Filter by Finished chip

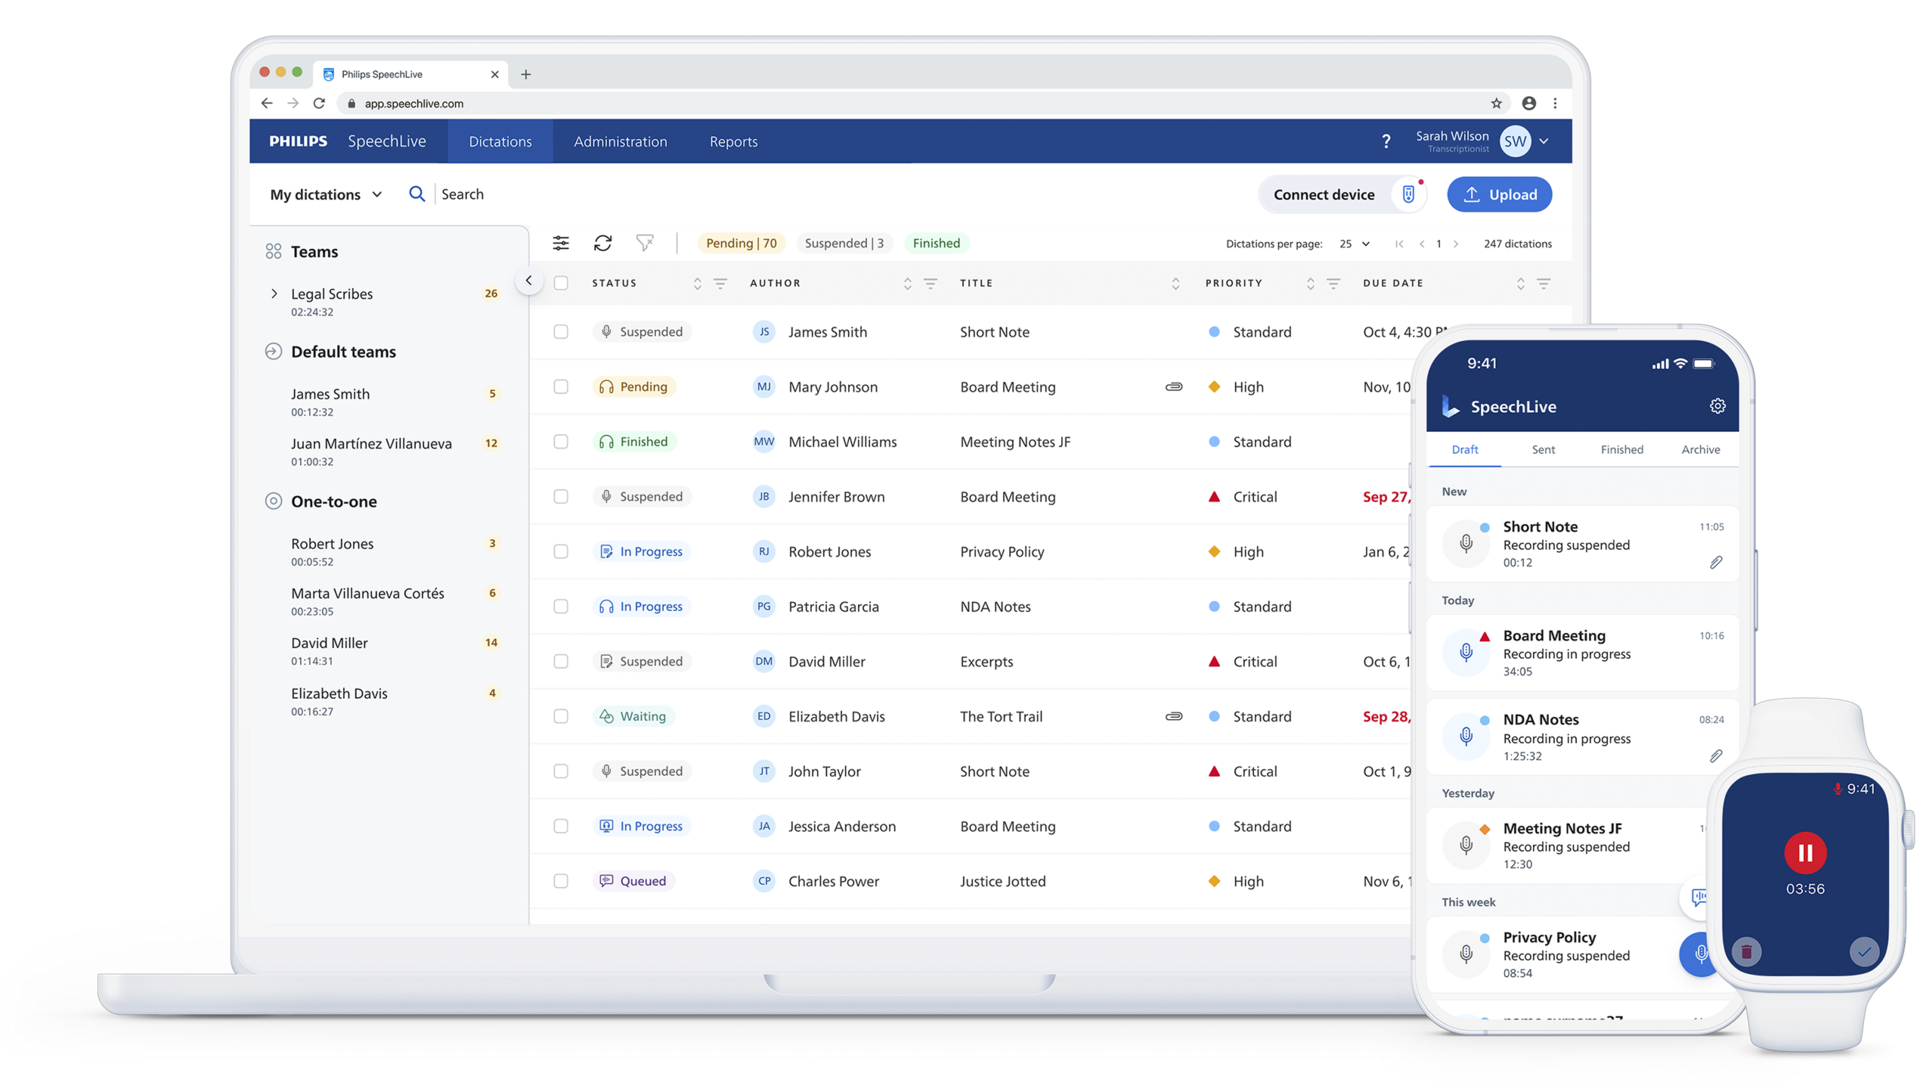(936, 243)
